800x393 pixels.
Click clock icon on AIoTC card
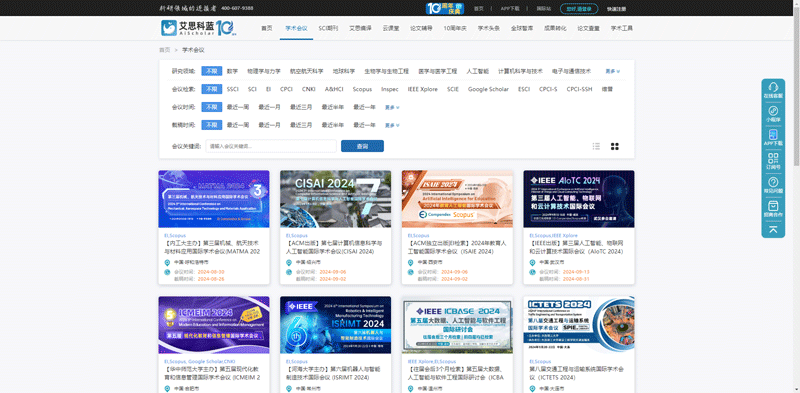pyautogui.click(x=532, y=272)
